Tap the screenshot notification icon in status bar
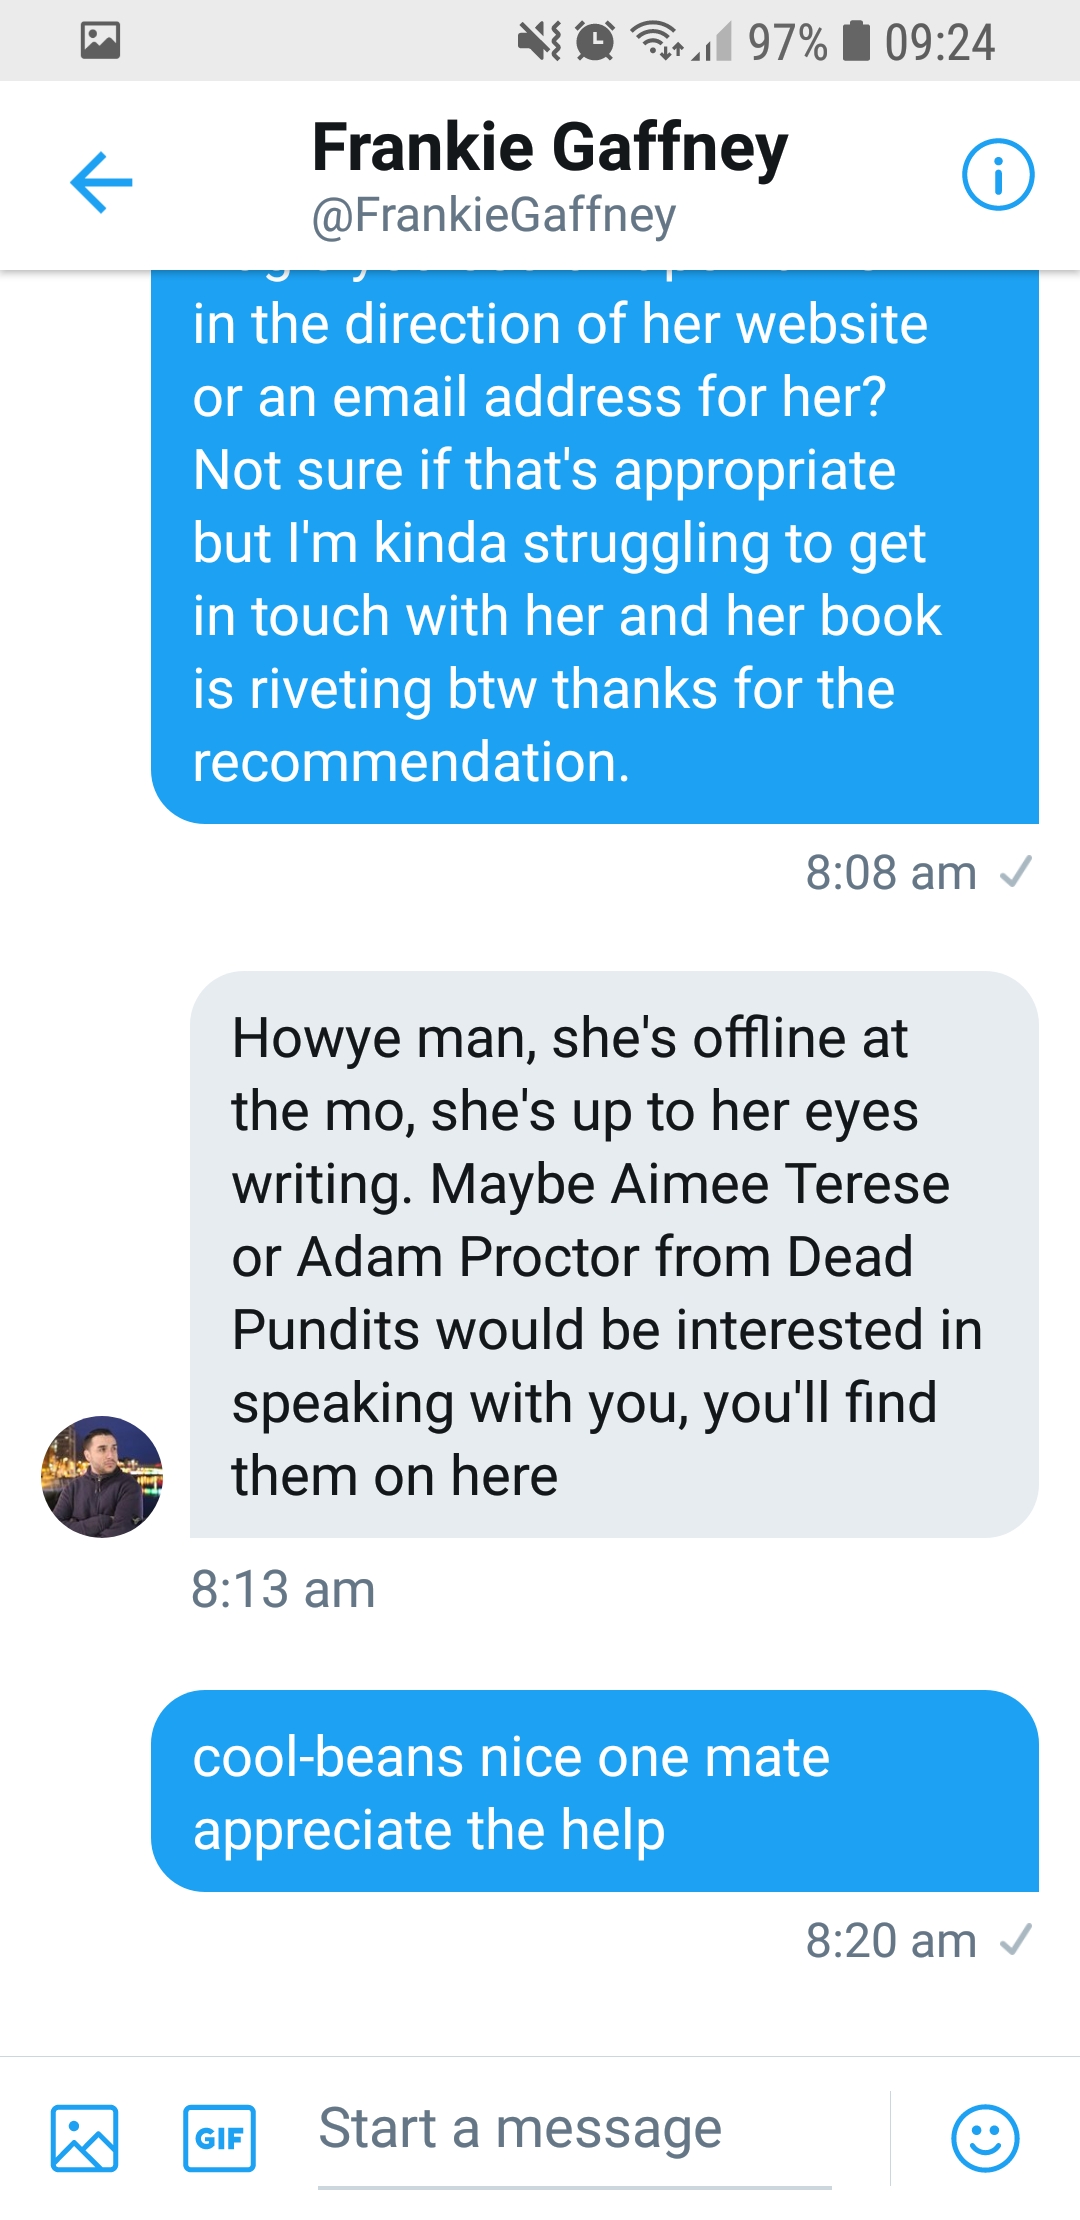This screenshot has width=1080, height=2220. [100, 40]
